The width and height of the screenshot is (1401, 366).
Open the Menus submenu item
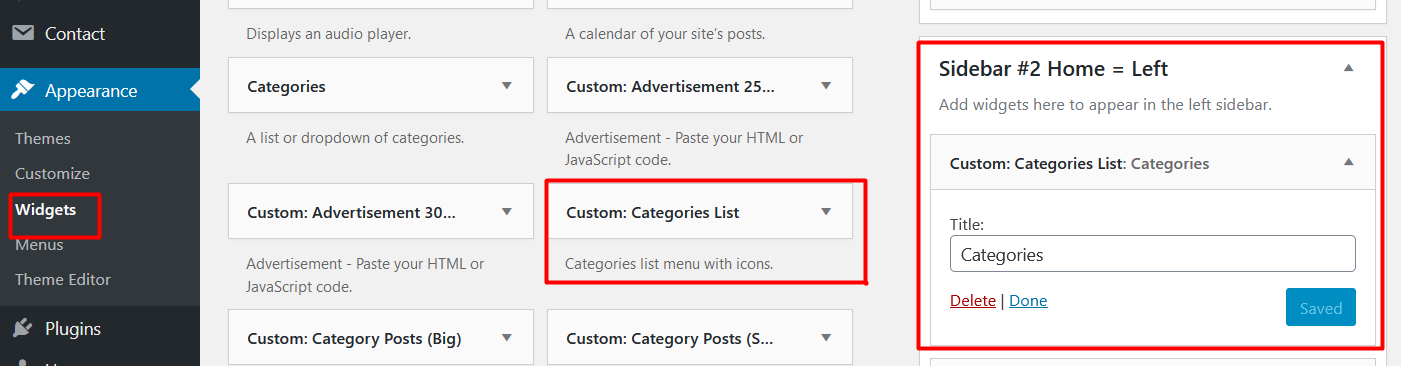click(x=39, y=244)
